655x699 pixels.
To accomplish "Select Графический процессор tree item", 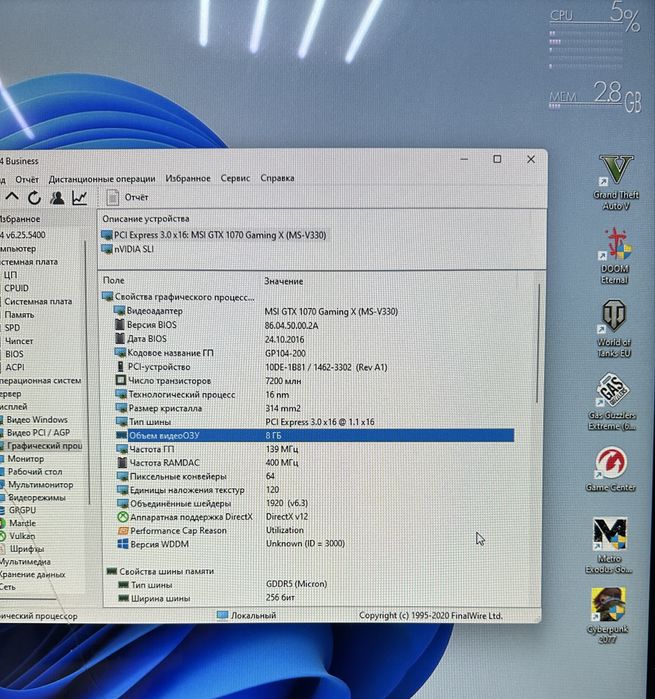I will pos(41,445).
